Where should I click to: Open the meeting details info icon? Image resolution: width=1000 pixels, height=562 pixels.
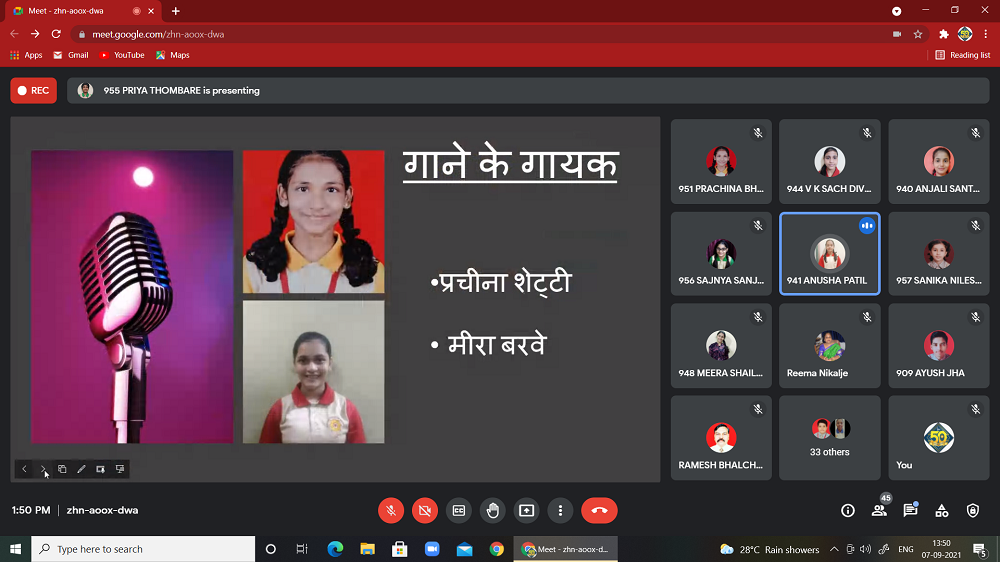[848, 510]
